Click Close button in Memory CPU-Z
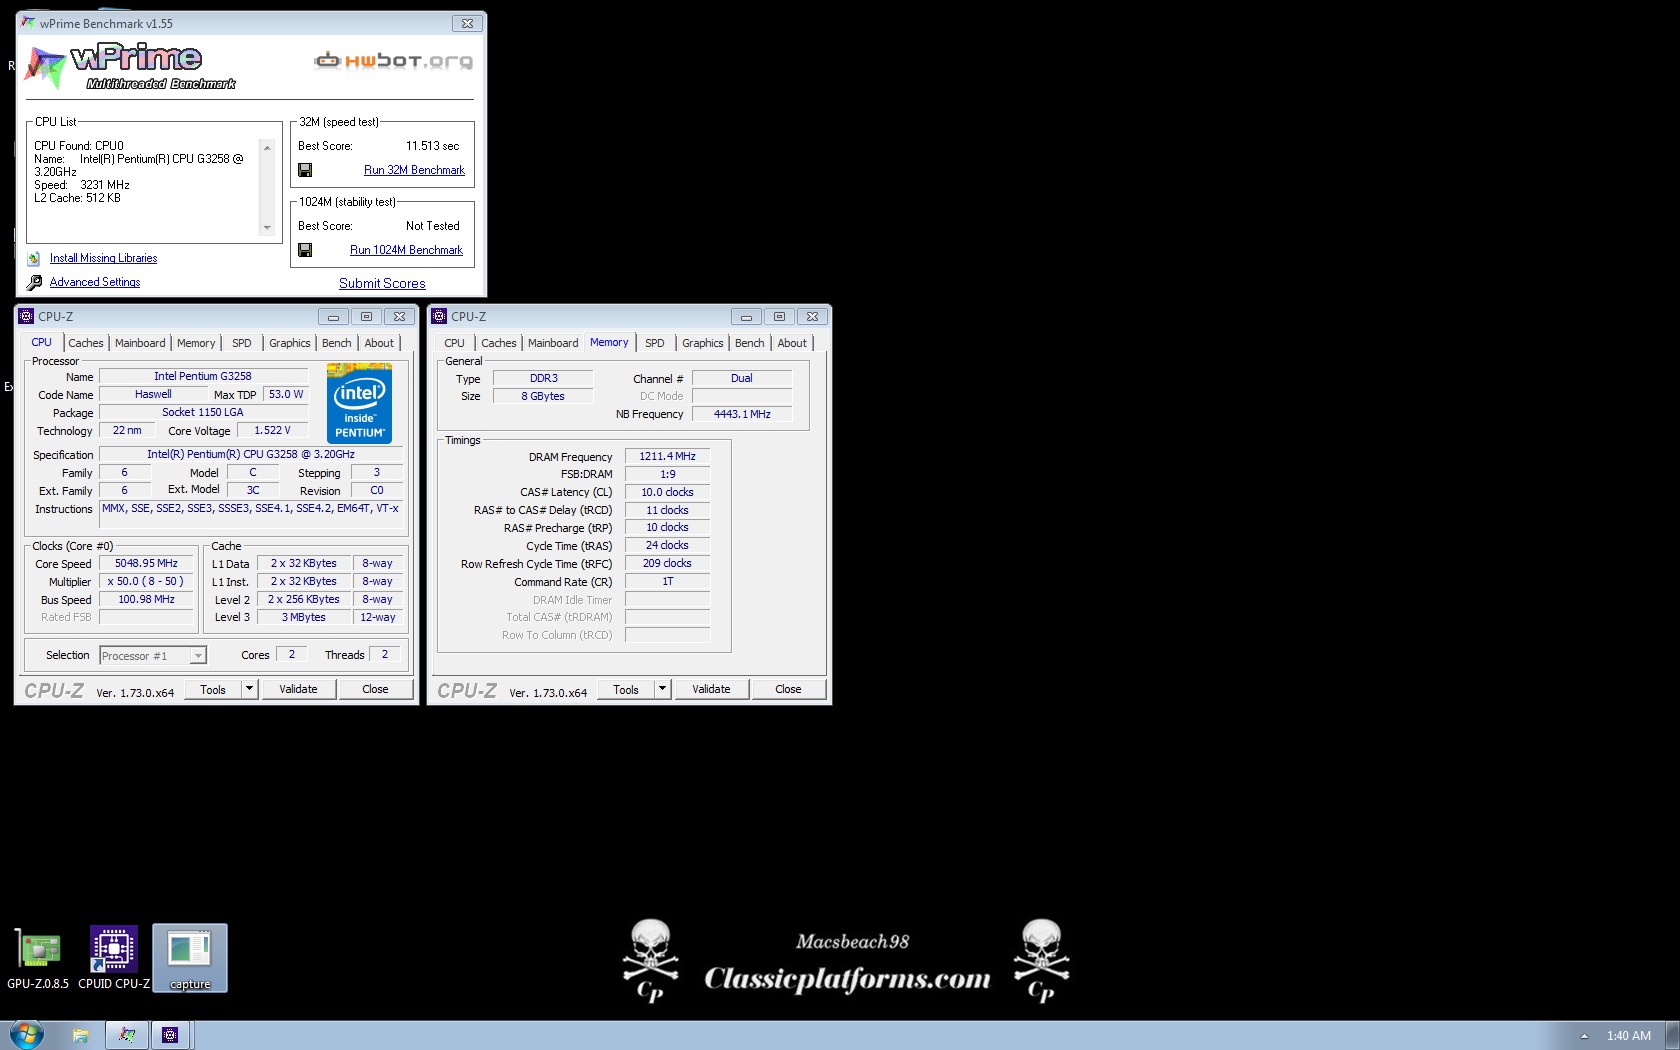 tap(788, 689)
